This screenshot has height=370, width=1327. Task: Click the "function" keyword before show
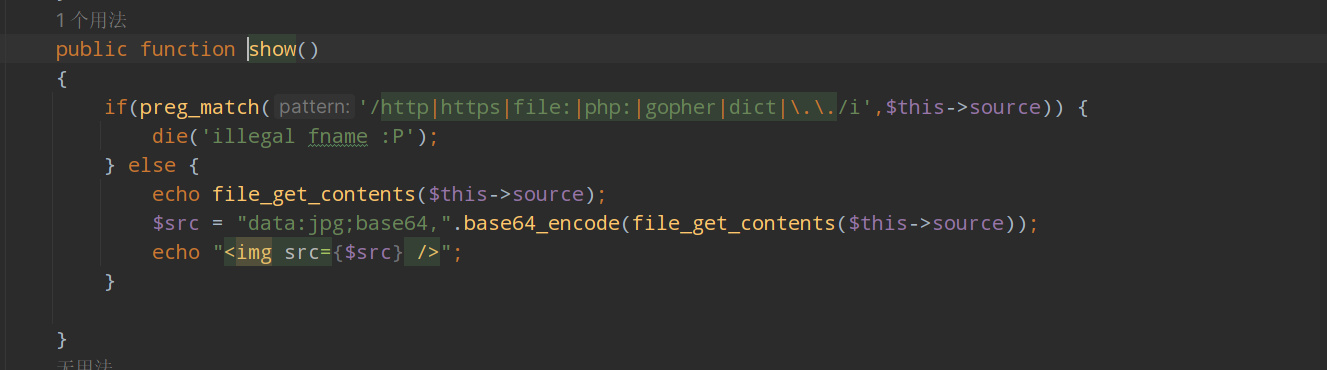(x=188, y=49)
